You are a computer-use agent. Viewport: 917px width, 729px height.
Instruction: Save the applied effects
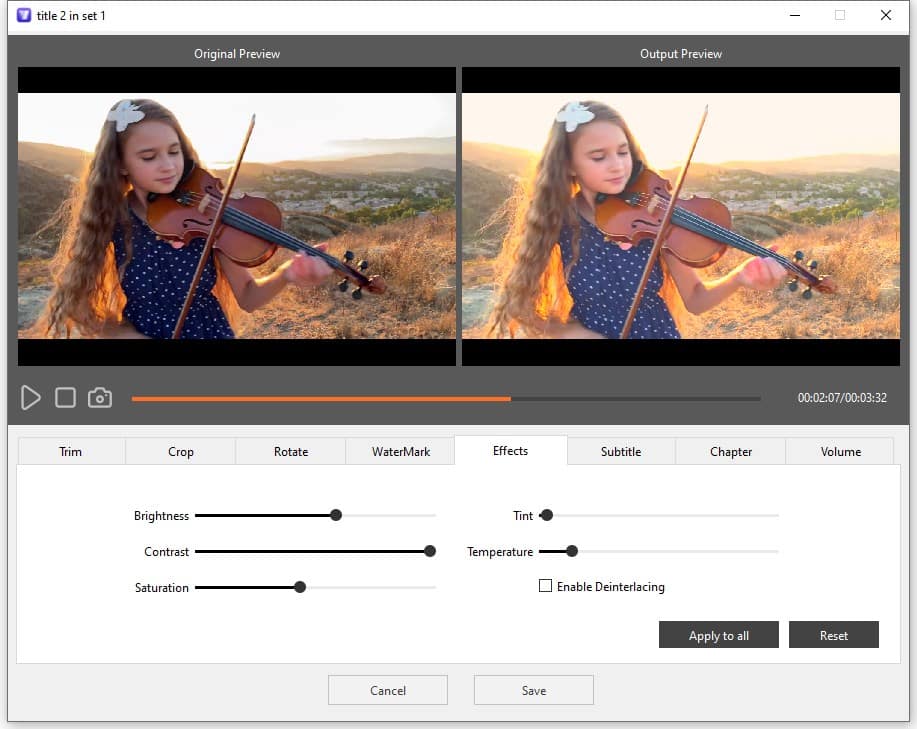(533, 689)
